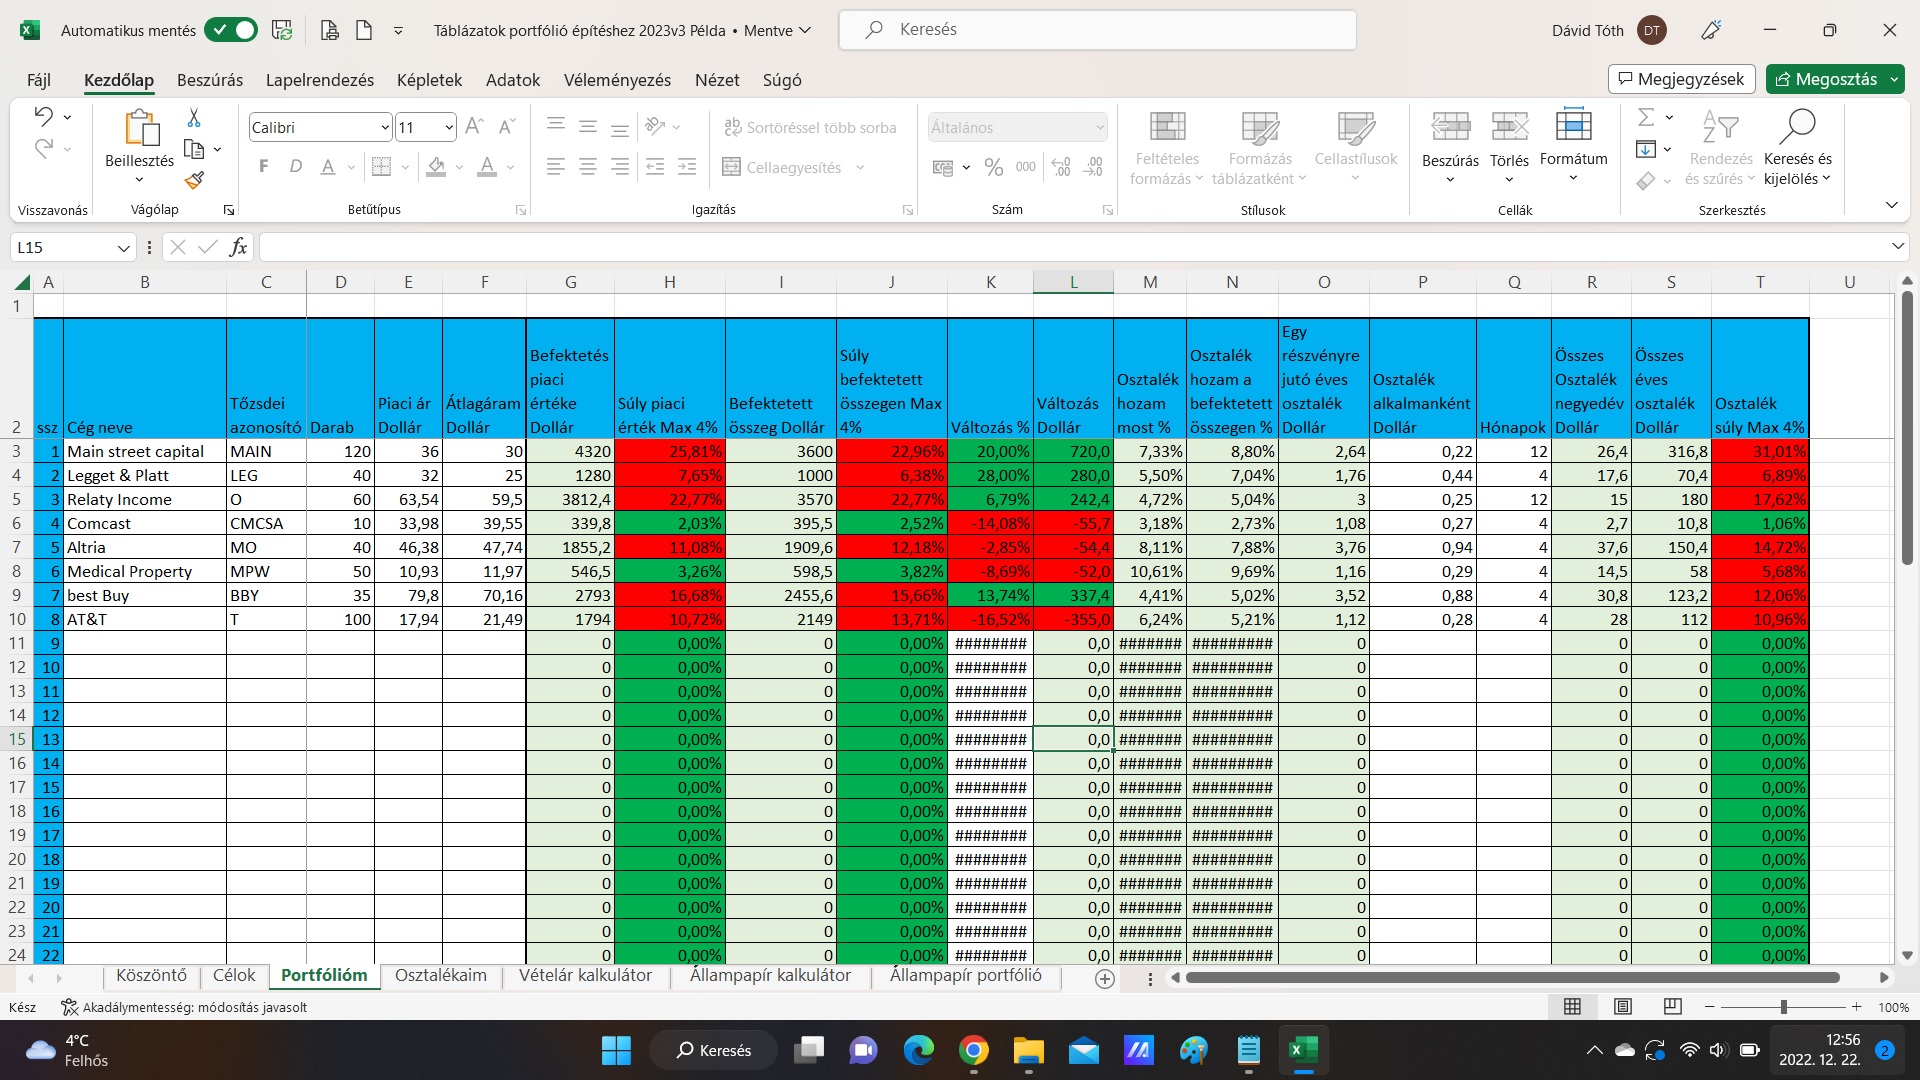This screenshot has height=1080, width=1920.
Task: Toggle the Automatikus mentés switch
Action: click(x=231, y=30)
